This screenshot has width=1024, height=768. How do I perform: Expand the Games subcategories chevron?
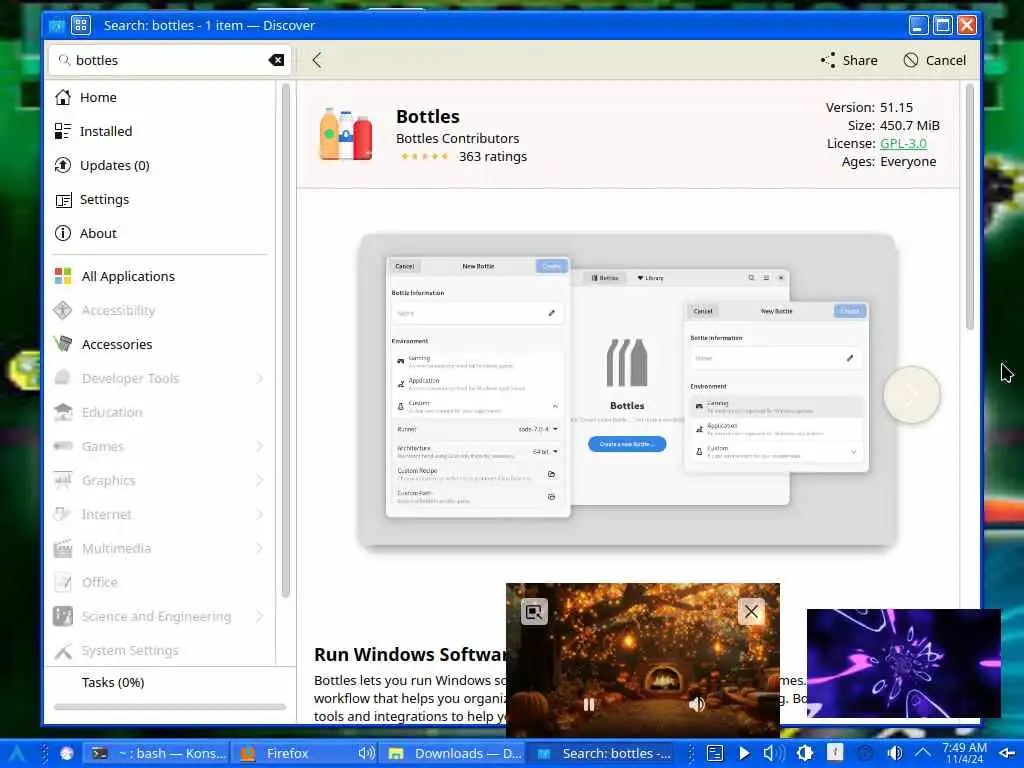tap(259, 446)
